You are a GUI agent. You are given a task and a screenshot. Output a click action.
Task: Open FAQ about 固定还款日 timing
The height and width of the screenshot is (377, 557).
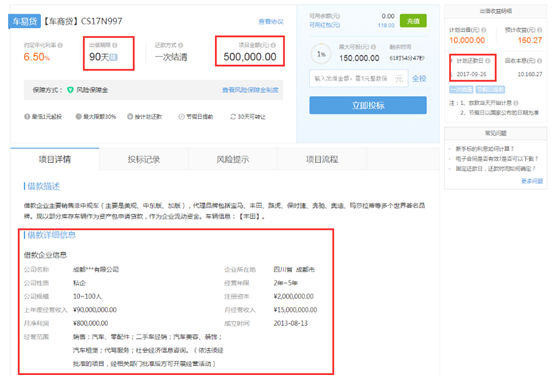[x=496, y=168]
